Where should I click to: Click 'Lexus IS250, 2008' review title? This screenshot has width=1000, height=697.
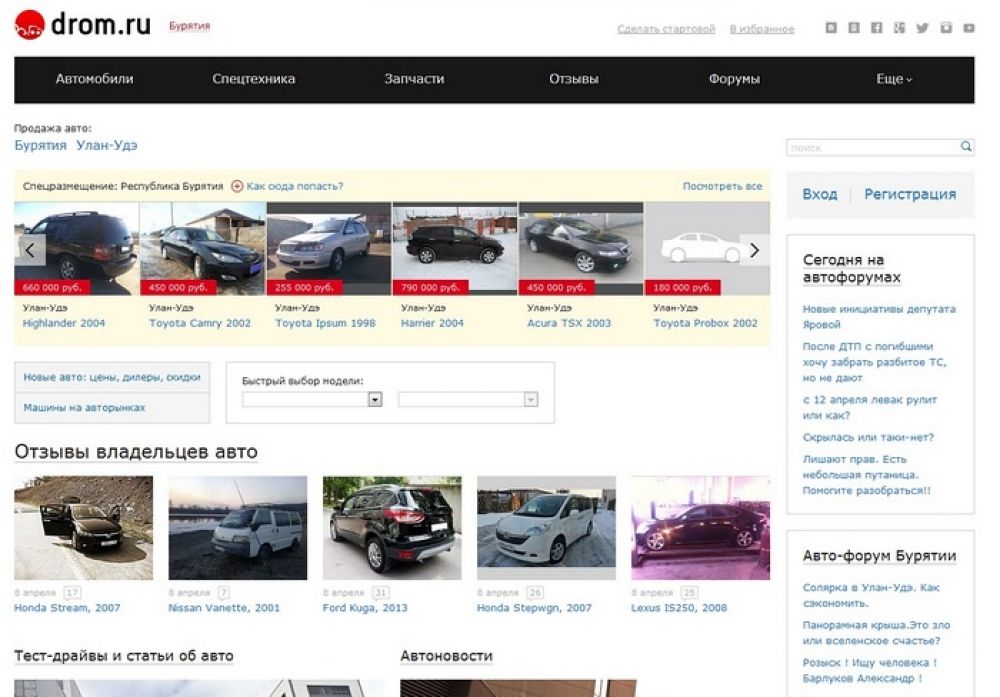[x=679, y=608]
